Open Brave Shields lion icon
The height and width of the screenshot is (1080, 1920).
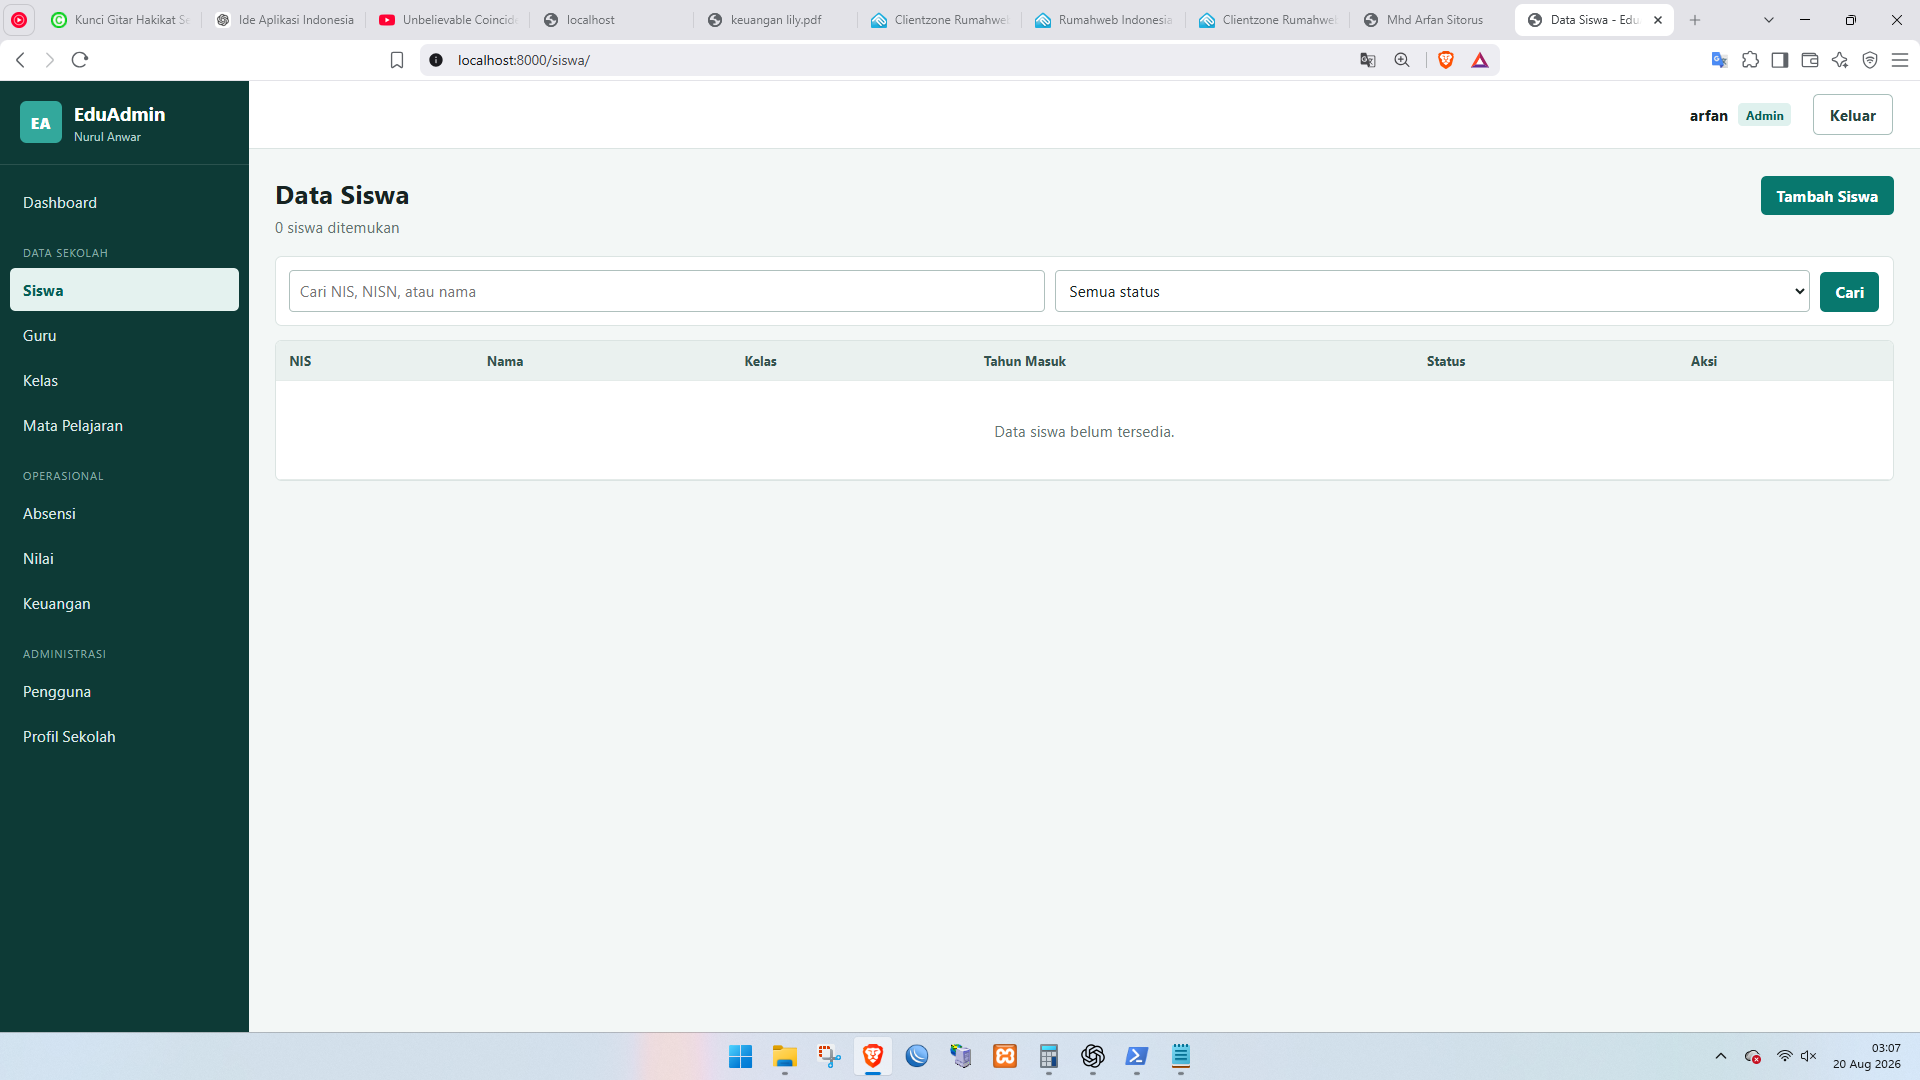tap(1446, 60)
